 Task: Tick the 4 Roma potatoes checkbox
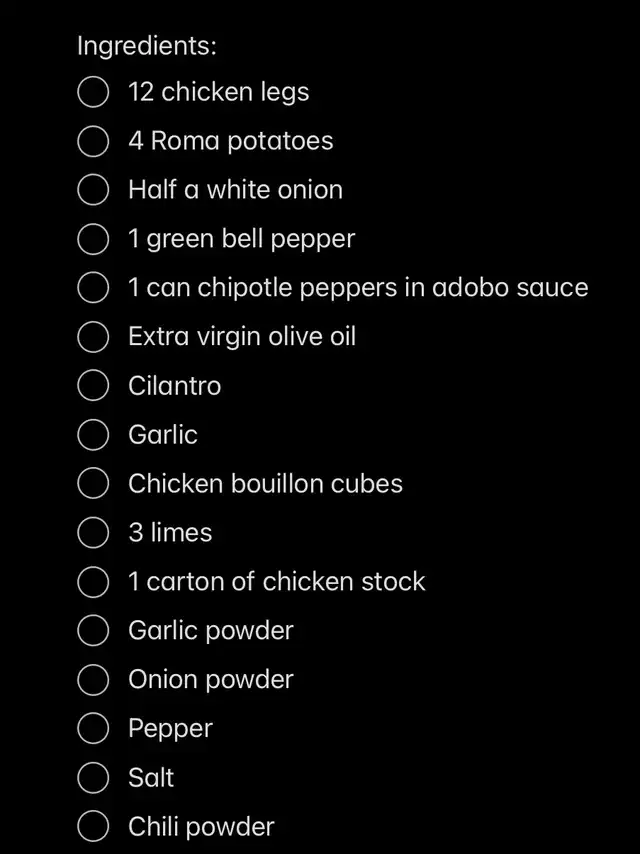(x=93, y=141)
